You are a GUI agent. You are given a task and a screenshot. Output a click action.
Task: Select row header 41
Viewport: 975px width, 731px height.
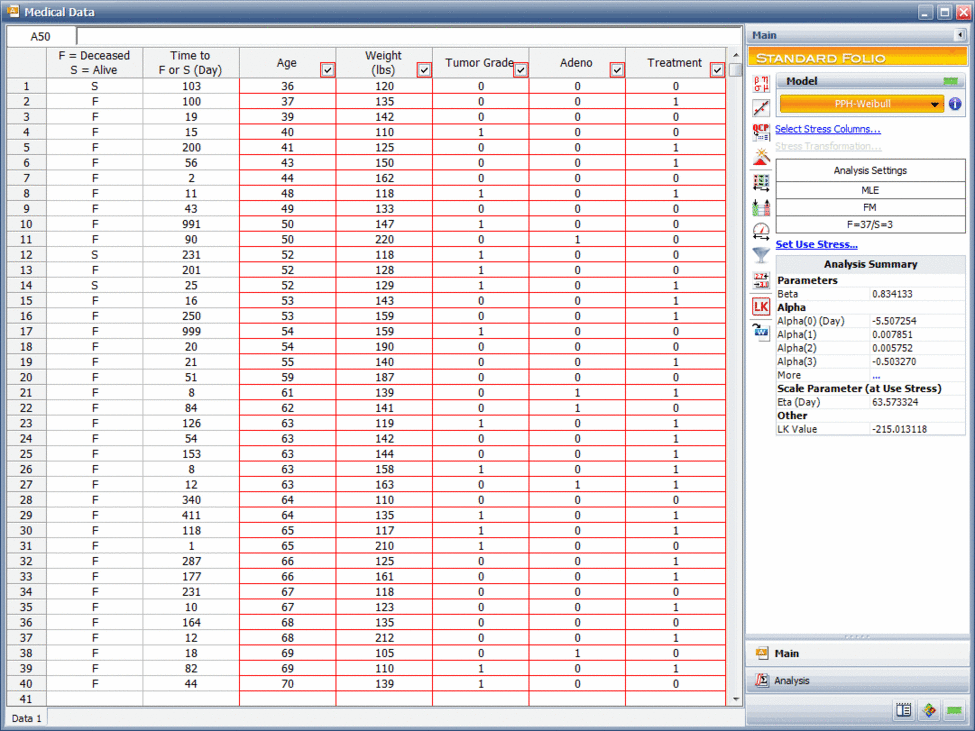[x=26, y=699]
